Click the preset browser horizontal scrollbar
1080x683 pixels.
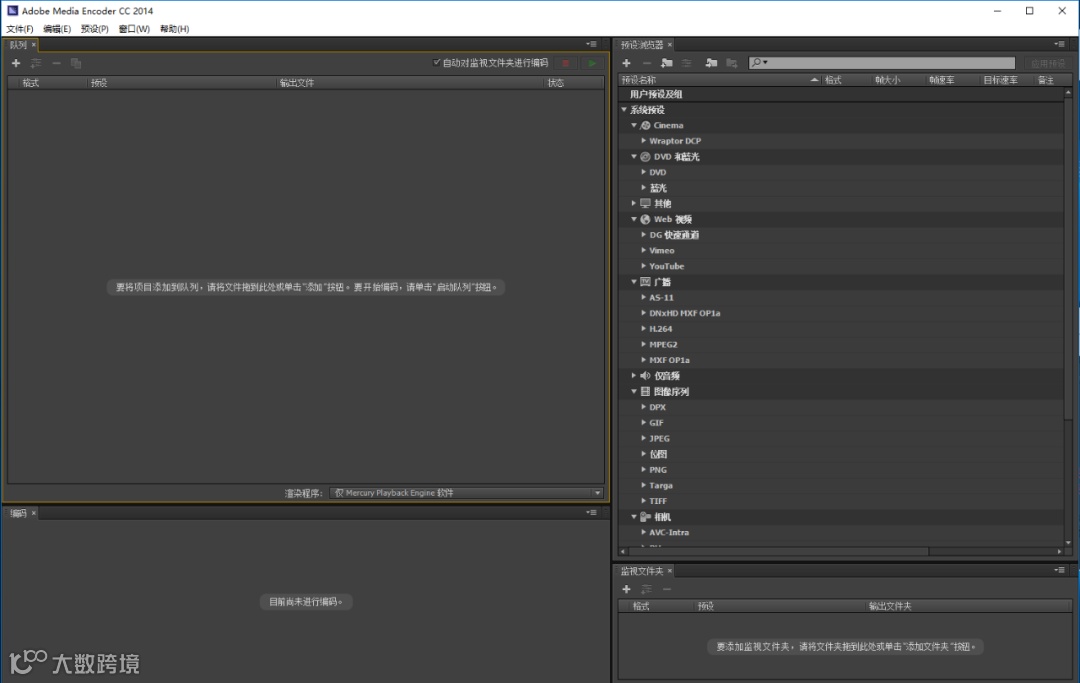778,551
